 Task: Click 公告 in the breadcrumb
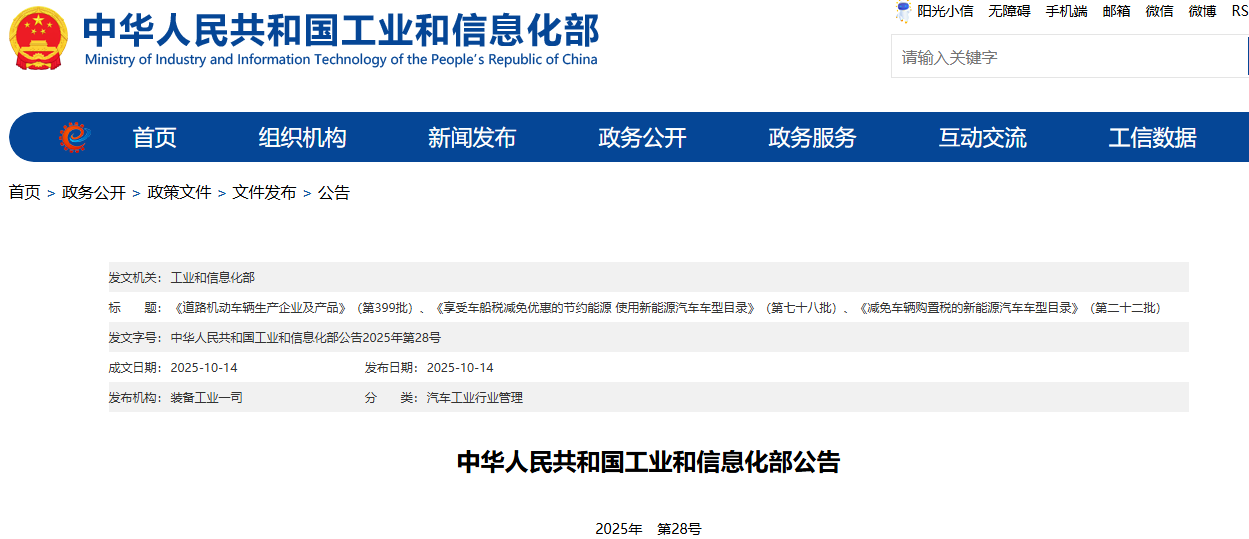(x=334, y=192)
